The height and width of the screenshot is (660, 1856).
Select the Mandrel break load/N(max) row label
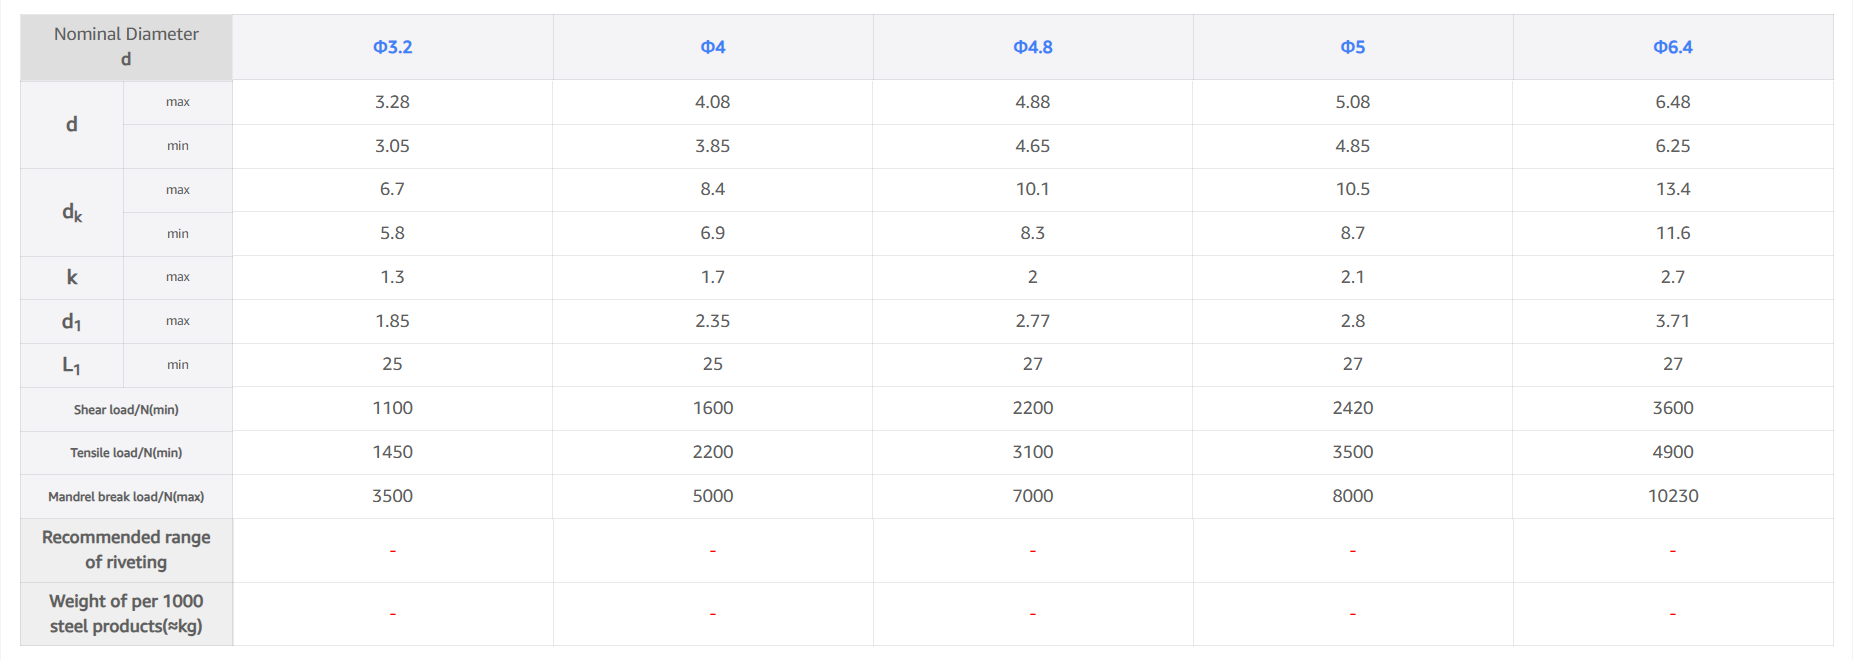point(126,497)
